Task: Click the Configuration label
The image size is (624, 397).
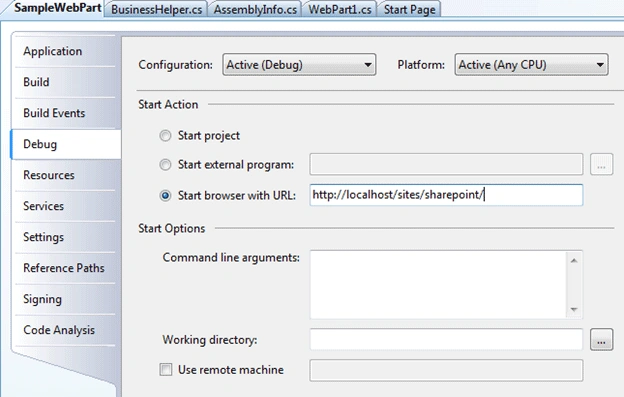Action: [x=176, y=65]
